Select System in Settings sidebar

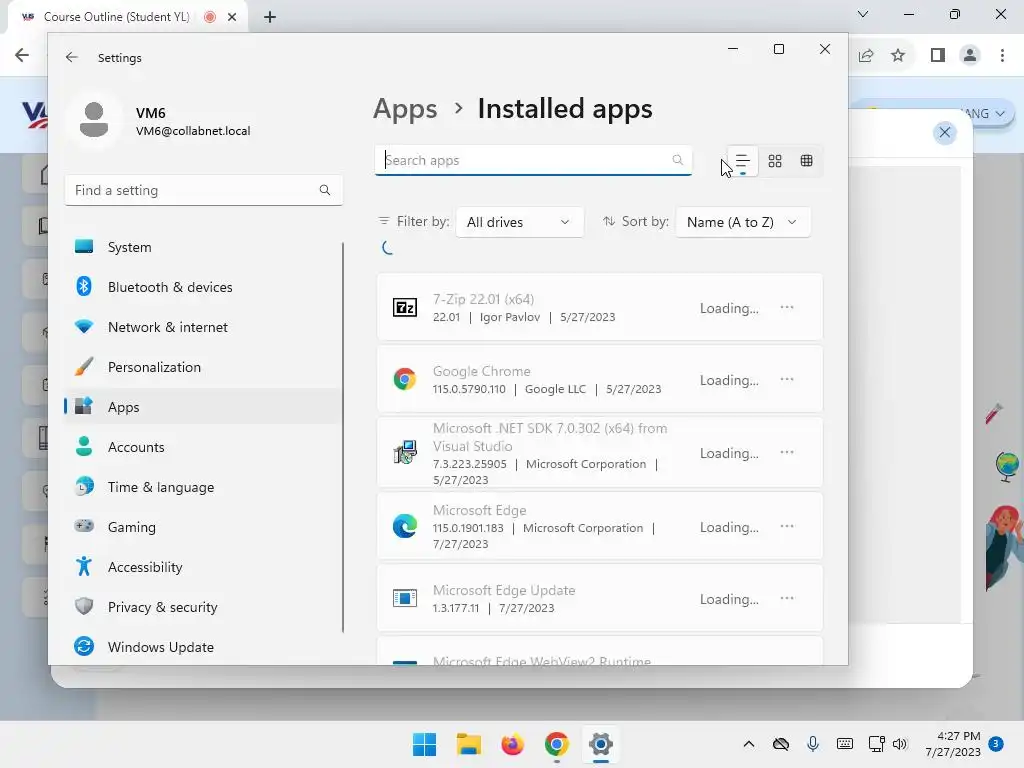203,247
